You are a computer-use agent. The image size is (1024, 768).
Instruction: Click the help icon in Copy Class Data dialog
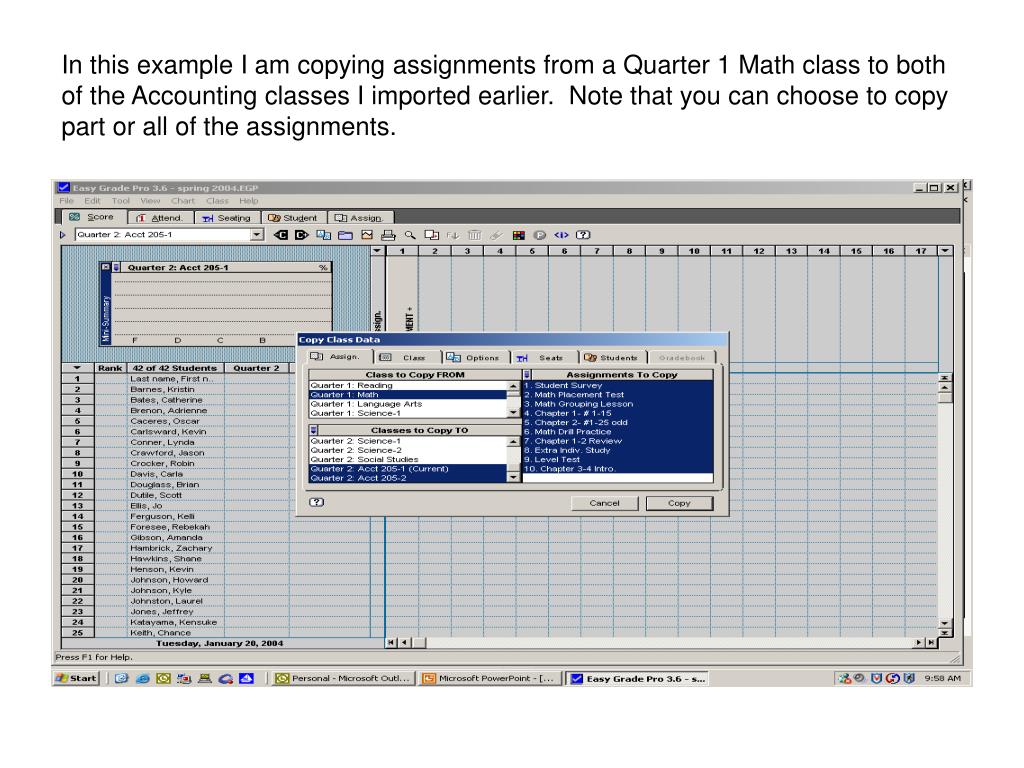(x=317, y=502)
